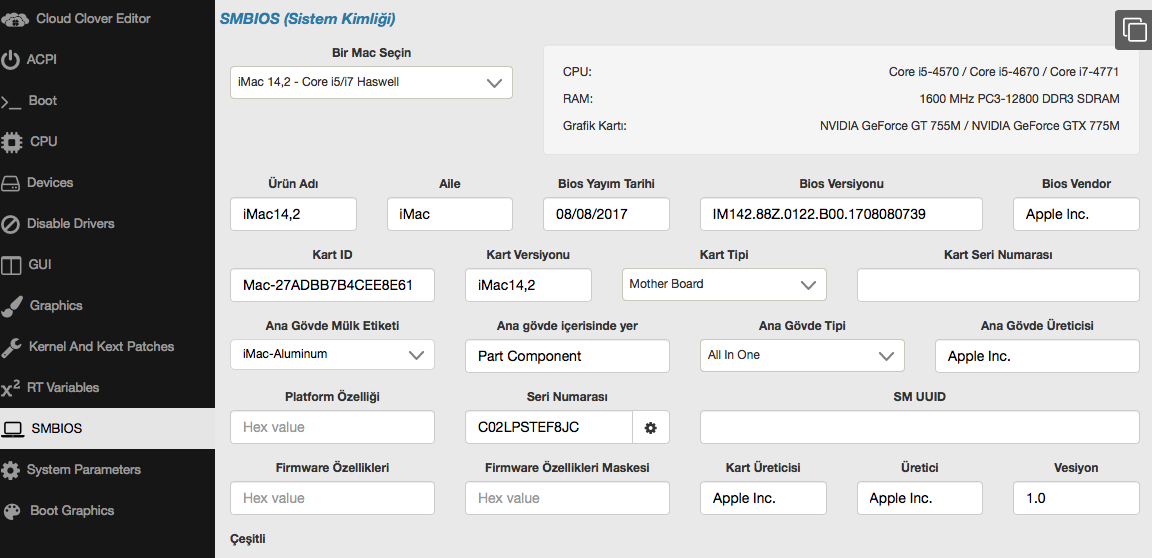Select the CPU chip icon
The height and width of the screenshot is (558, 1152).
[12, 142]
